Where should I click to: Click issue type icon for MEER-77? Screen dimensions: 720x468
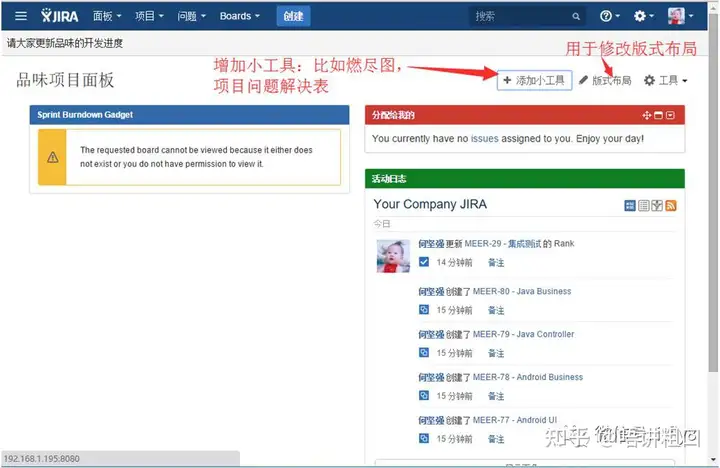pos(424,438)
